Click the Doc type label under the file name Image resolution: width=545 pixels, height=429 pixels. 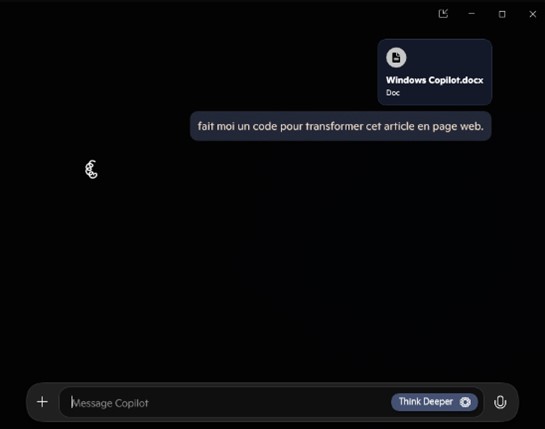pyautogui.click(x=393, y=93)
